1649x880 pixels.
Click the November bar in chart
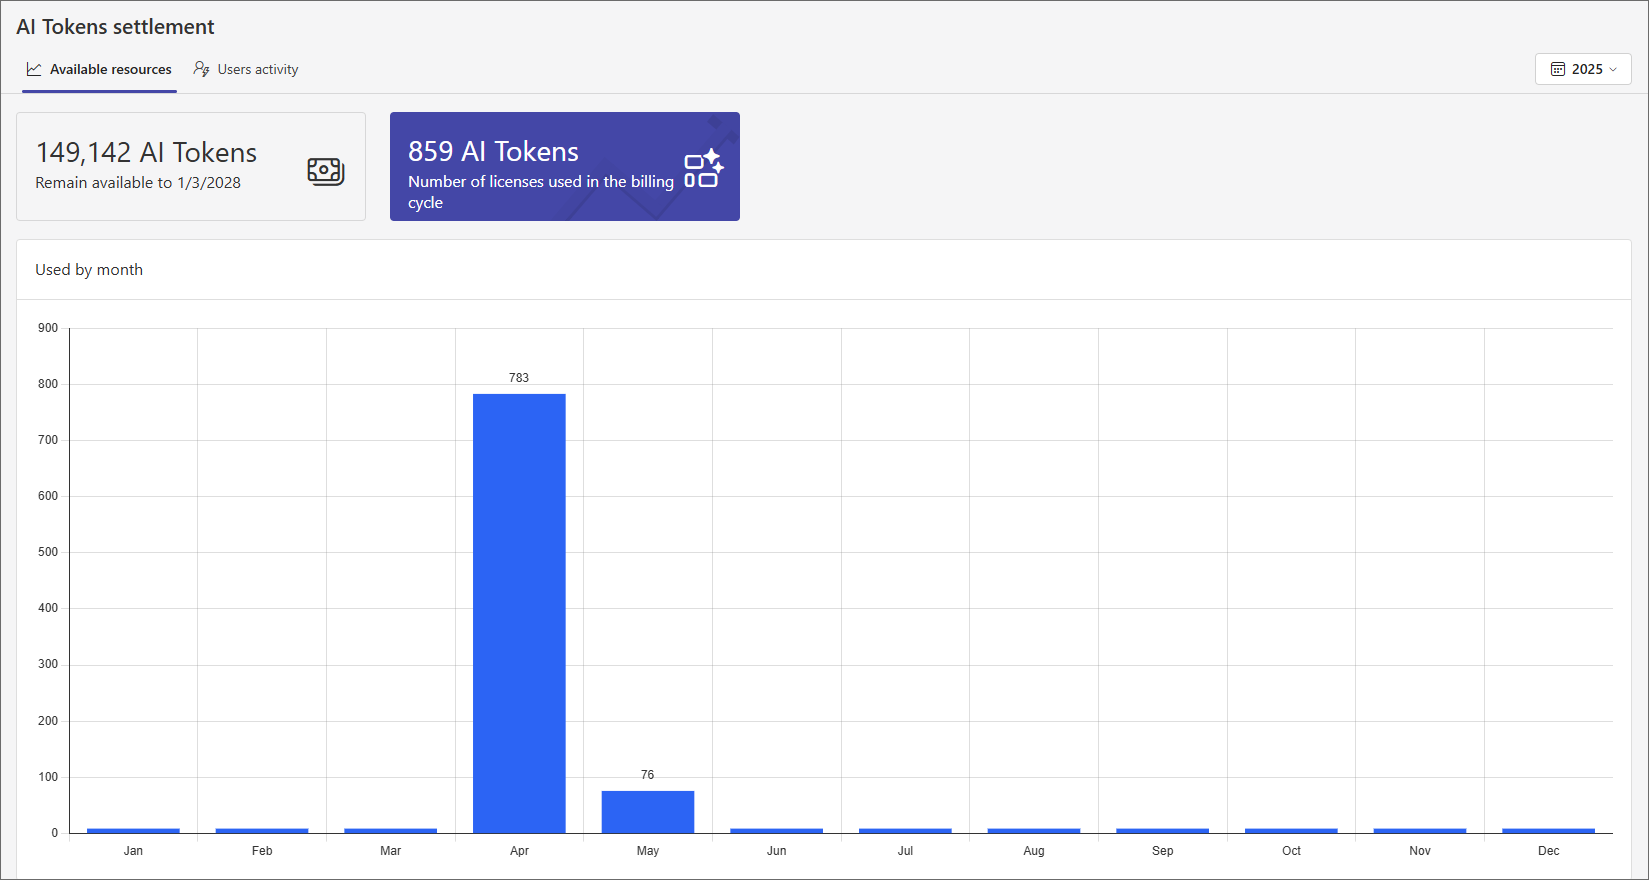click(x=1420, y=831)
